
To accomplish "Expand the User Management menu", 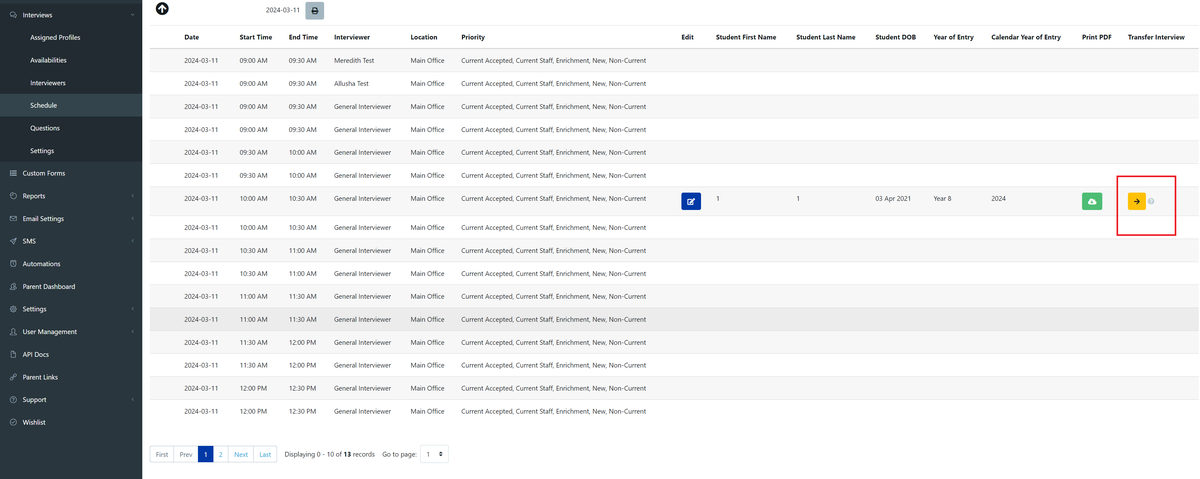I will pyautogui.click(x=132, y=332).
